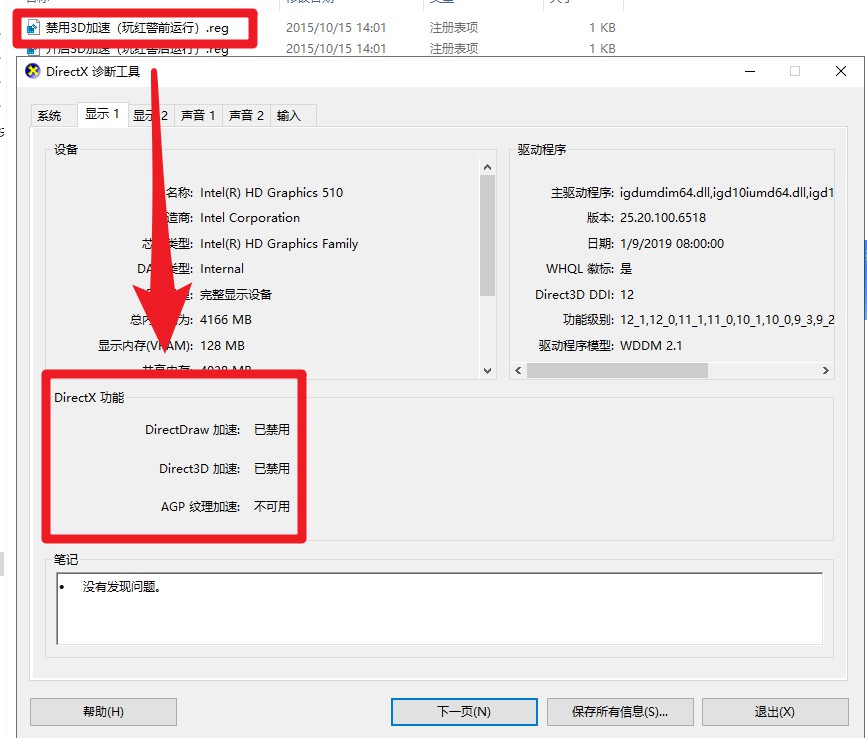Open the 声音 1 tab
The width and height of the screenshot is (867, 738).
pyautogui.click(x=197, y=116)
